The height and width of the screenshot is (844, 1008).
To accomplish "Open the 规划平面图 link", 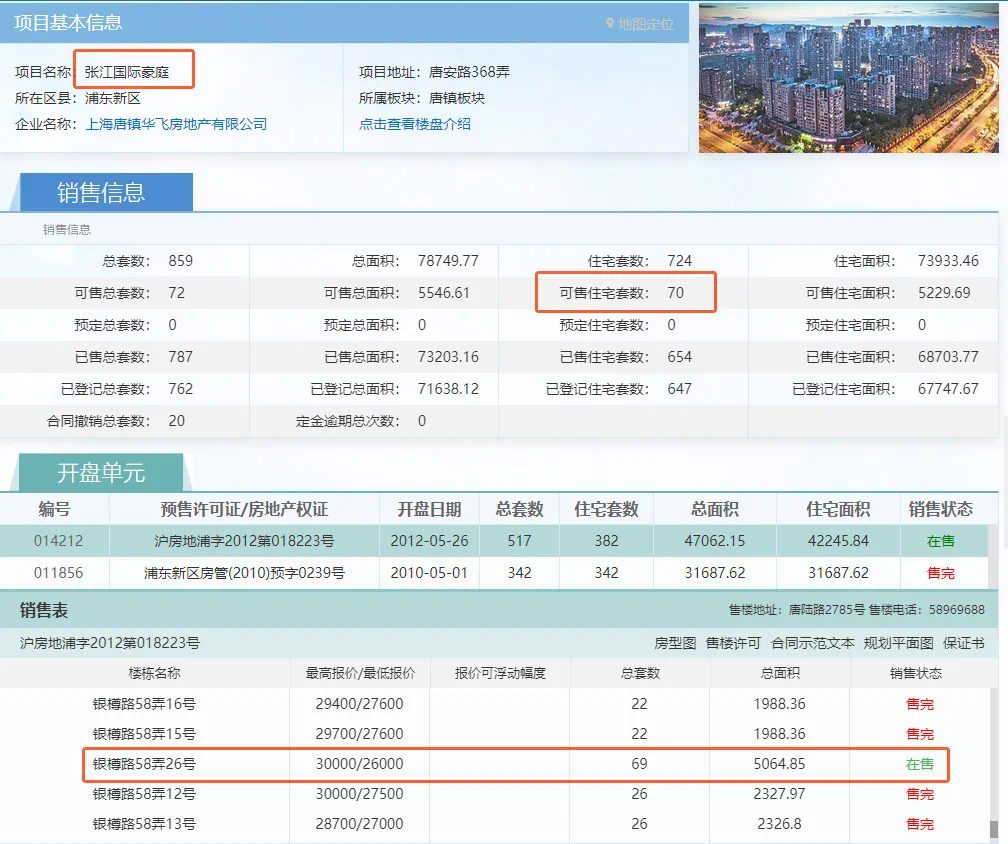I will pos(899,643).
